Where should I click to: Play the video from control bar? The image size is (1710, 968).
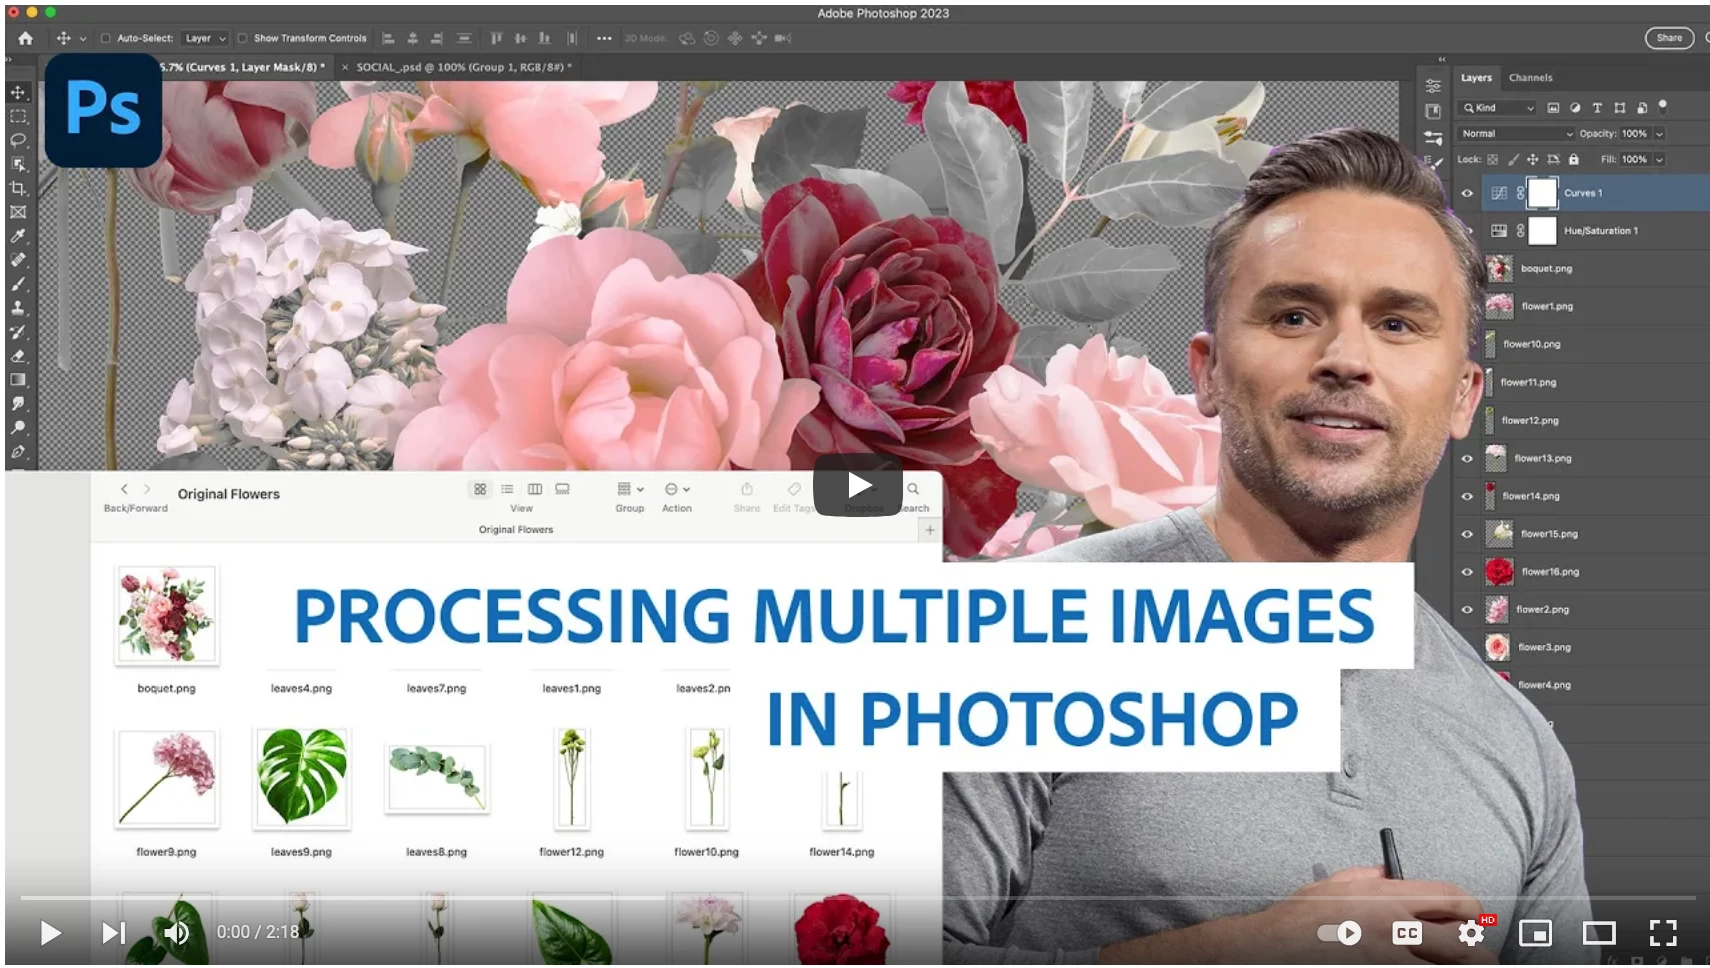point(50,933)
